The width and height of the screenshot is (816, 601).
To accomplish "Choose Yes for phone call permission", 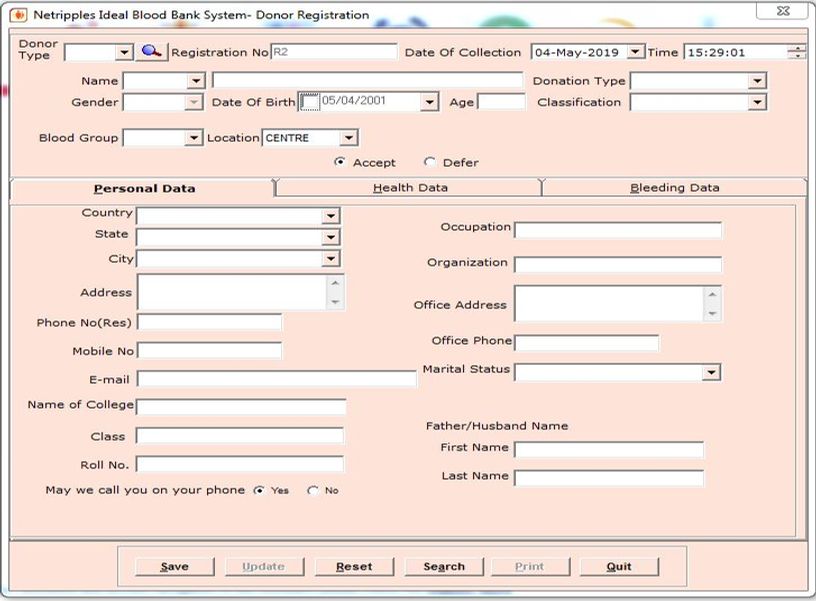I will 259,490.
